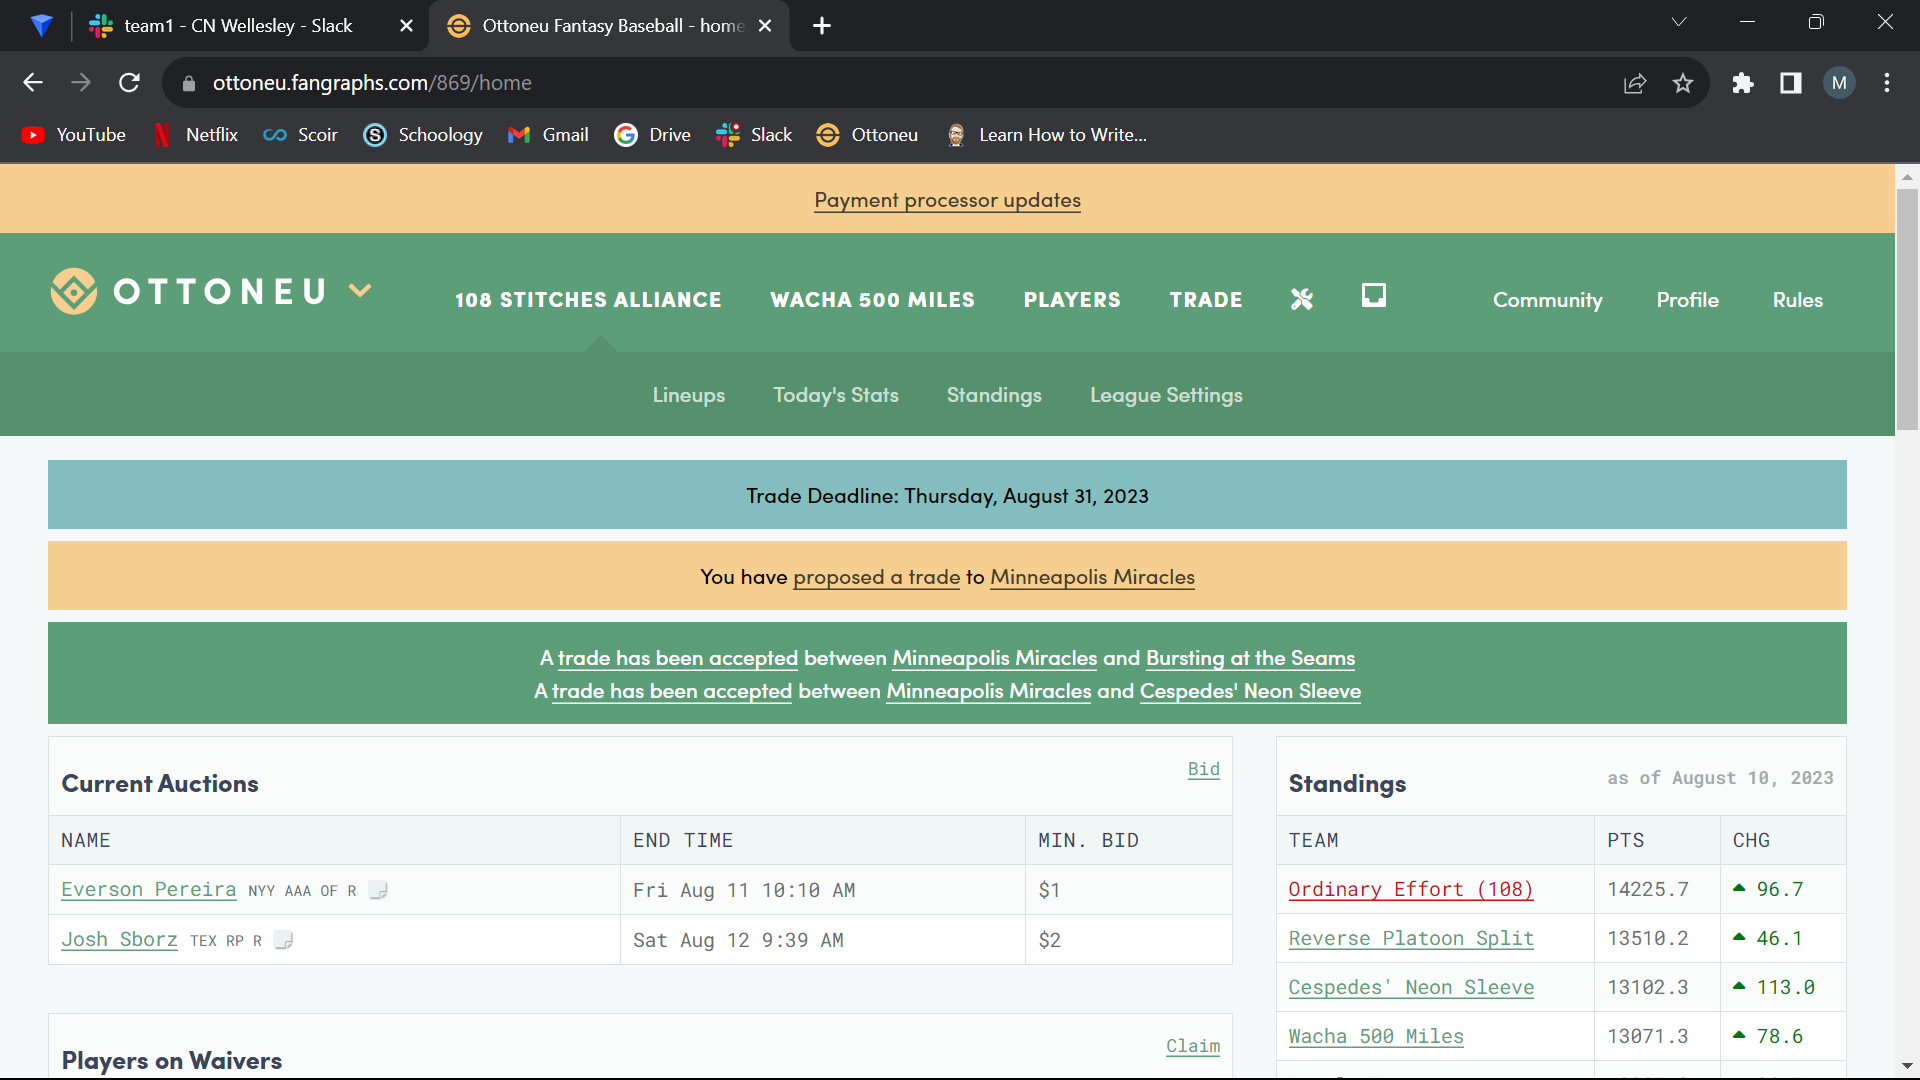Open the Ottoneu bookmark

click(867, 135)
